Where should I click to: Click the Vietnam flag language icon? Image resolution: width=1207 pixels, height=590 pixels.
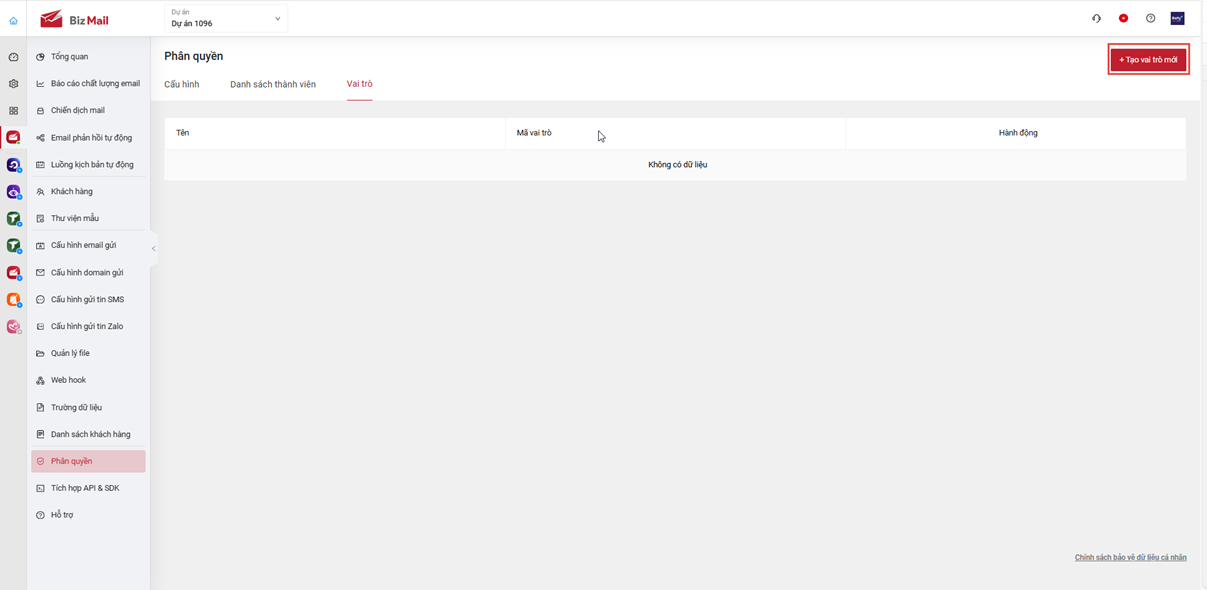(1123, 18)
